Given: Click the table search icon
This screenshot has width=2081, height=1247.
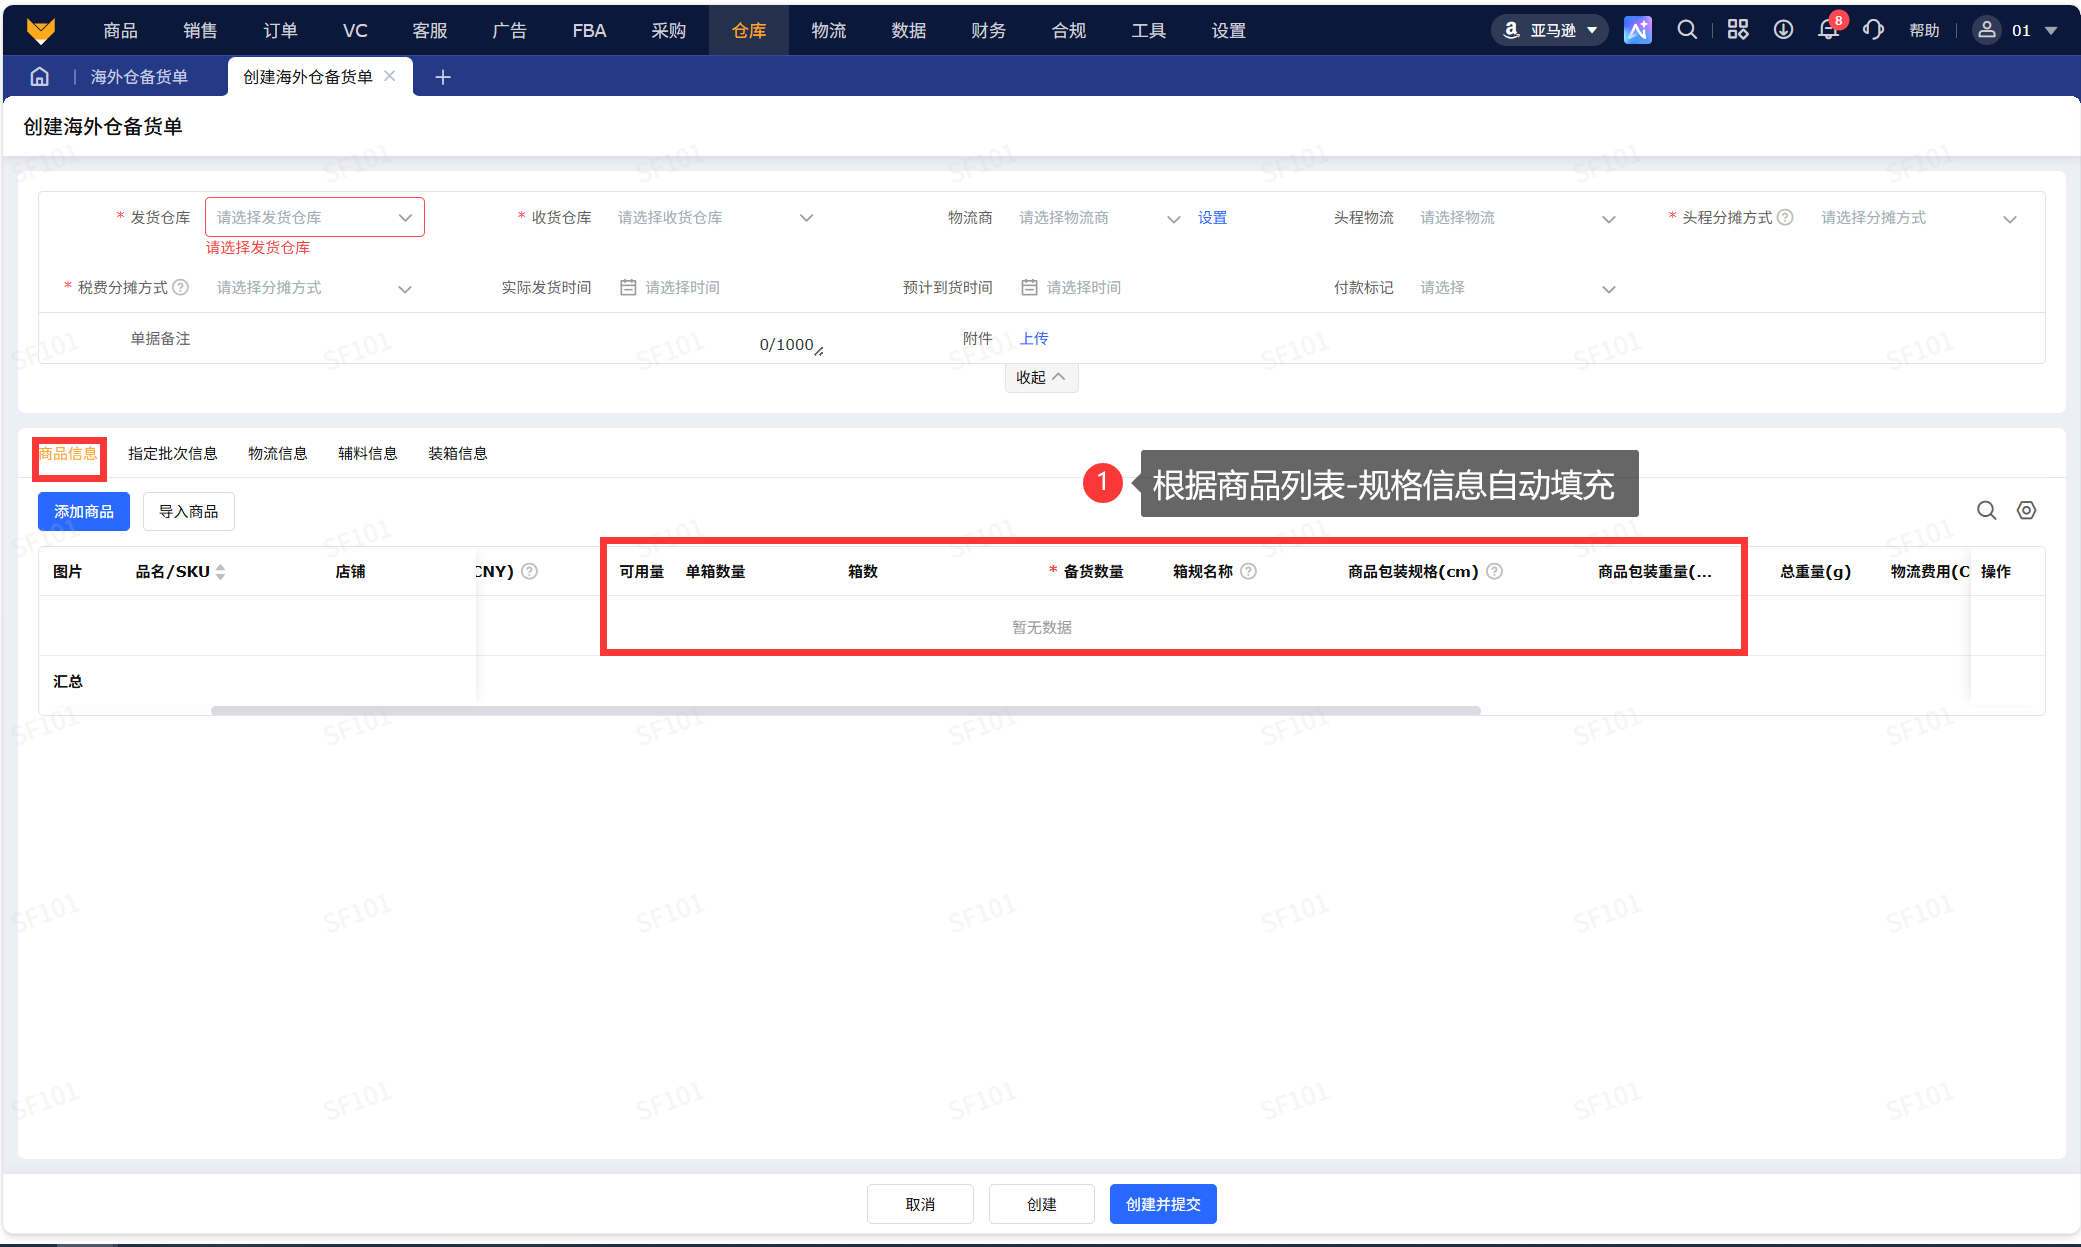Looking at the screenshot, I should pyautogui.click(x=1987, y=511).
